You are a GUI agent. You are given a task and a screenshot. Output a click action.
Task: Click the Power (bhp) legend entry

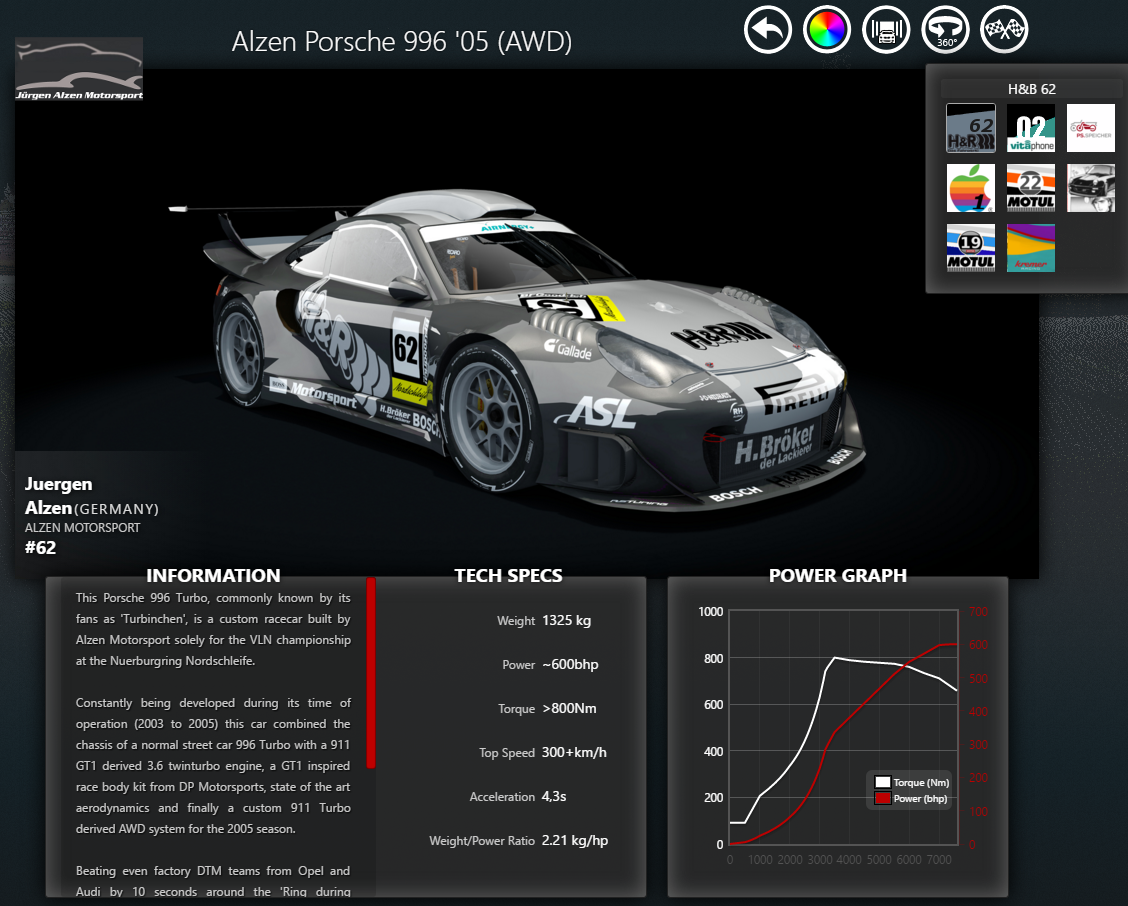911,798
